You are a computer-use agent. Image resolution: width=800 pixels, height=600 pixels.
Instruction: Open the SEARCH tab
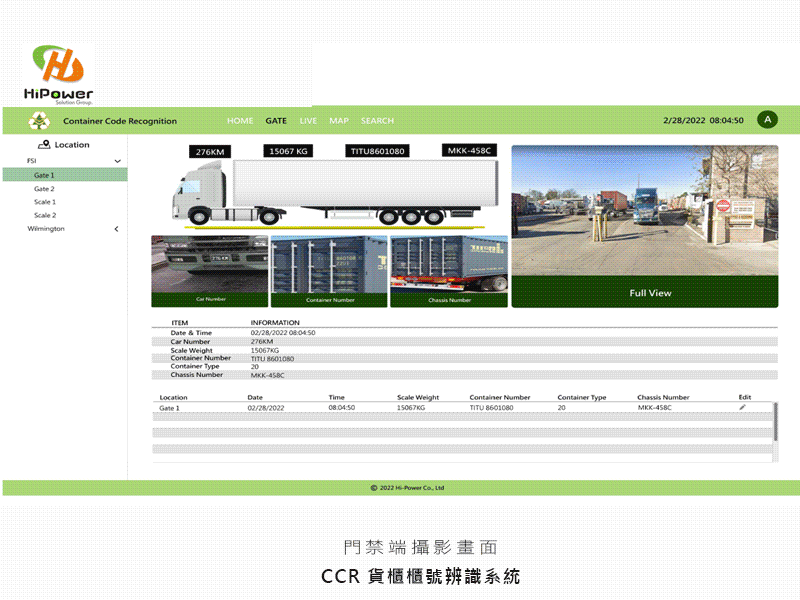(377, 121)
